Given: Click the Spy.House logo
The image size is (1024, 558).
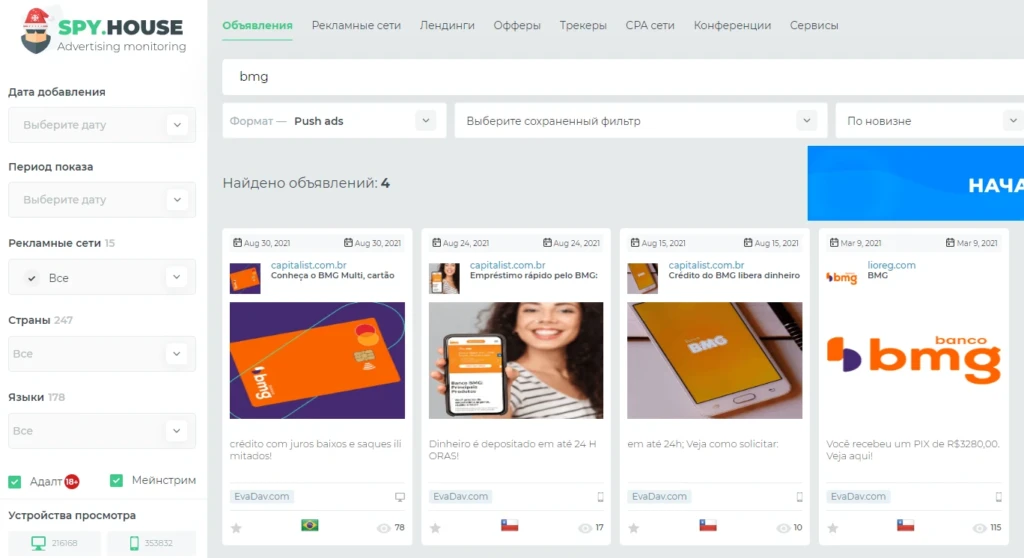Looking at the screenshot, I should click(103, 31).
